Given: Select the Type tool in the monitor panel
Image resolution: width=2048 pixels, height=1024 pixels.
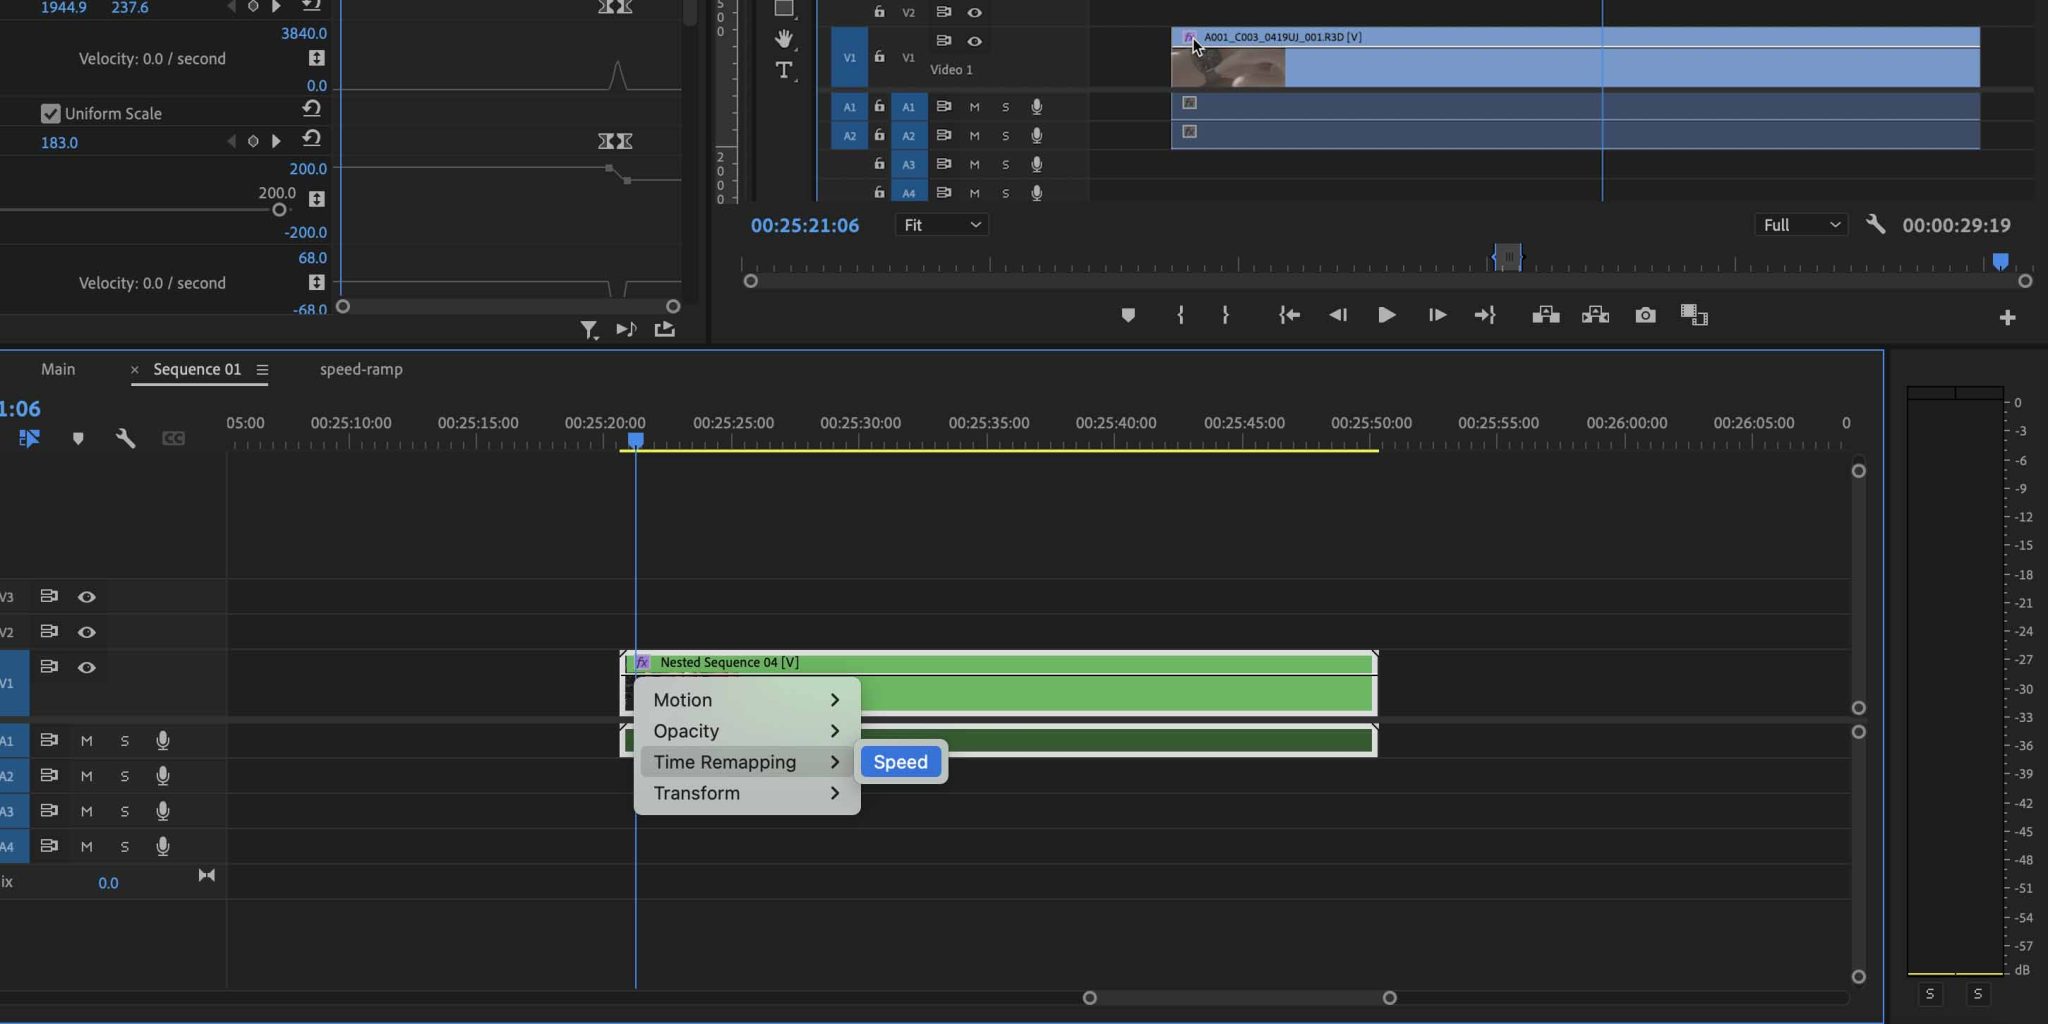Looking at the screenshot, I should (x=783, y=71).
